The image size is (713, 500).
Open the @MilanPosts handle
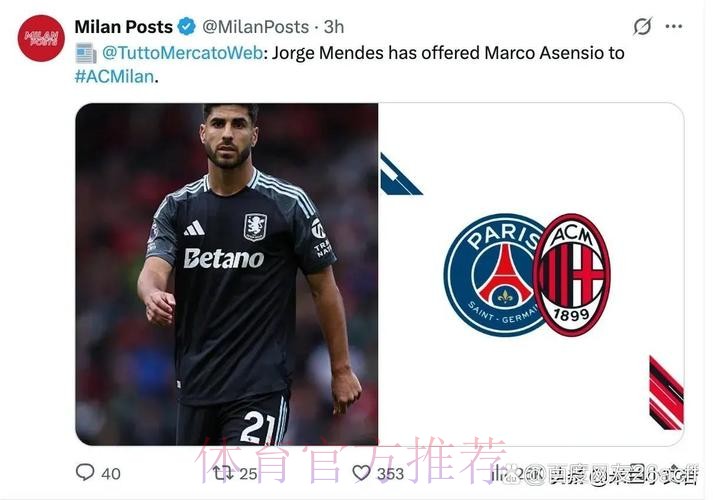(x=256, y=27)
